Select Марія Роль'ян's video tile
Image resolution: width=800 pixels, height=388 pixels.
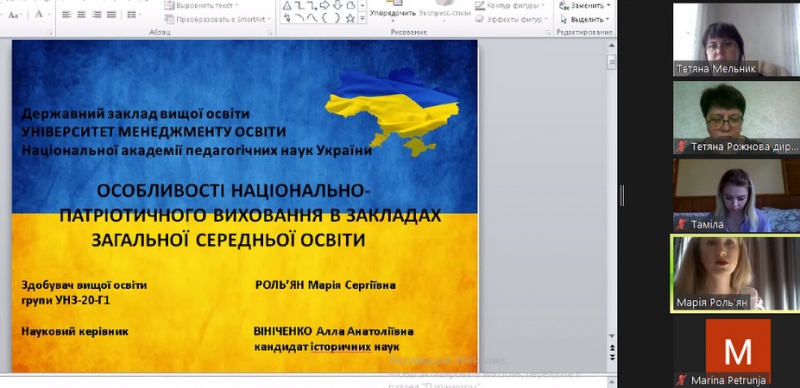tap(736, 274)
